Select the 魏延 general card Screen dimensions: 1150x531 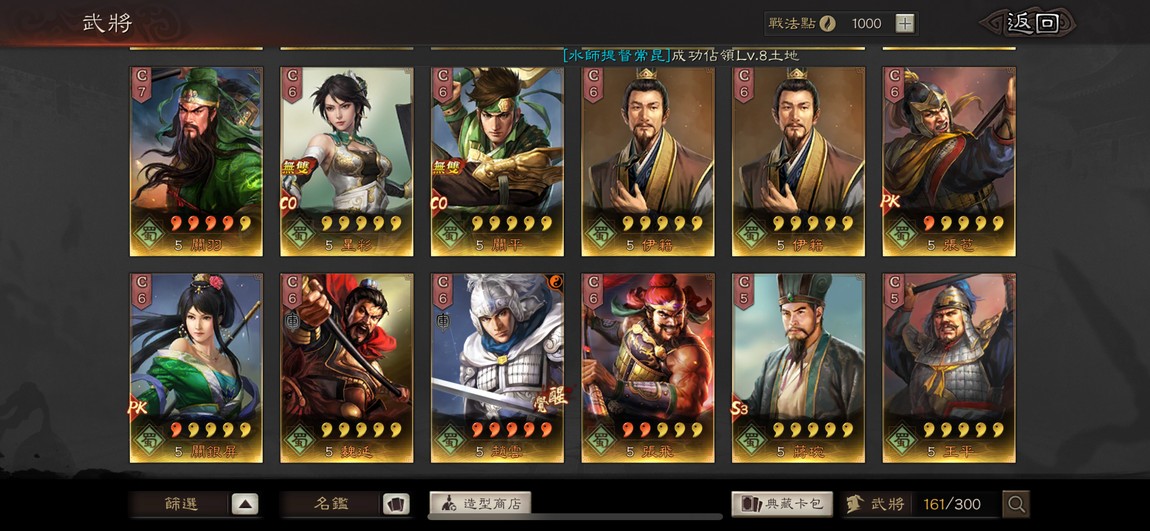coord(346,368)
